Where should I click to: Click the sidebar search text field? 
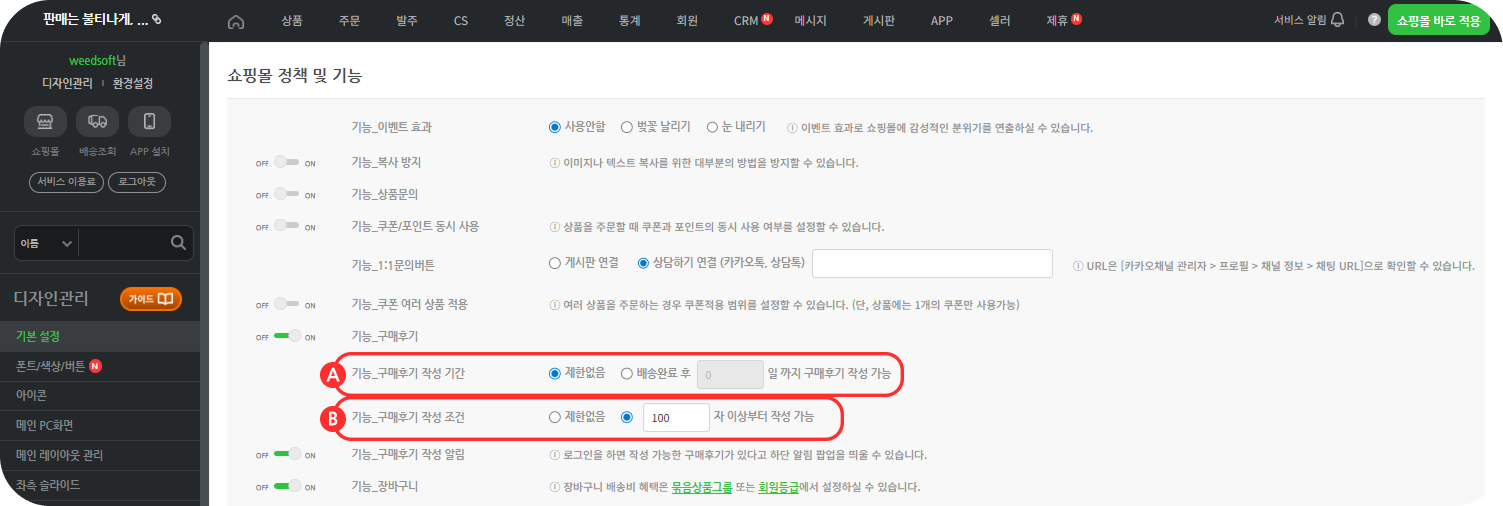[x=122, y=243]
